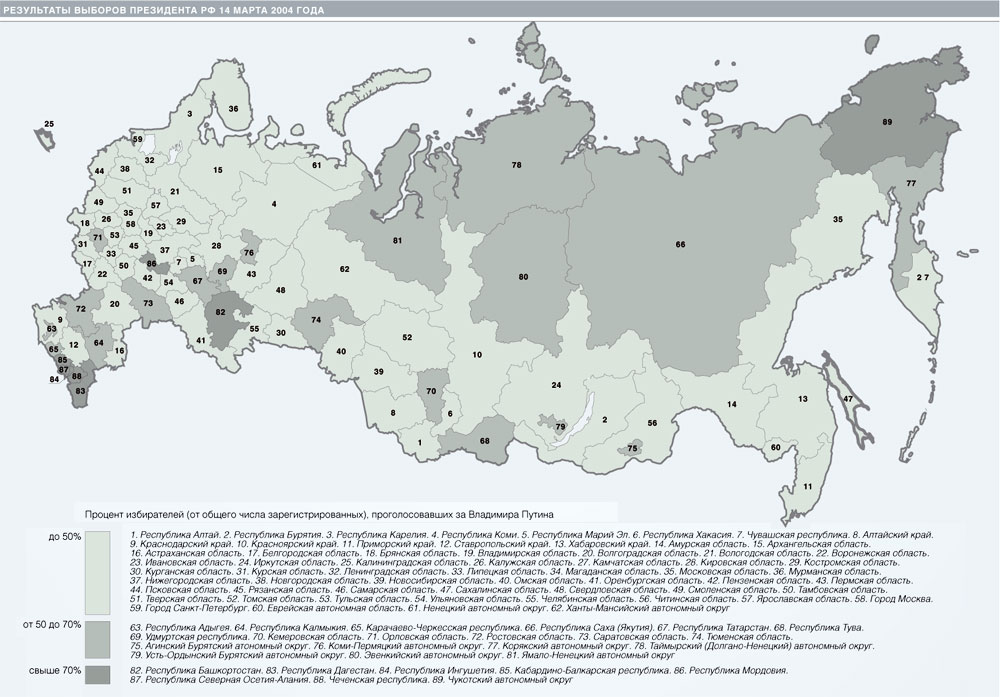Select Sakhalin island labeled 47
The image size is (1000, 697).
pyautogui.click(x=846, y=399)
